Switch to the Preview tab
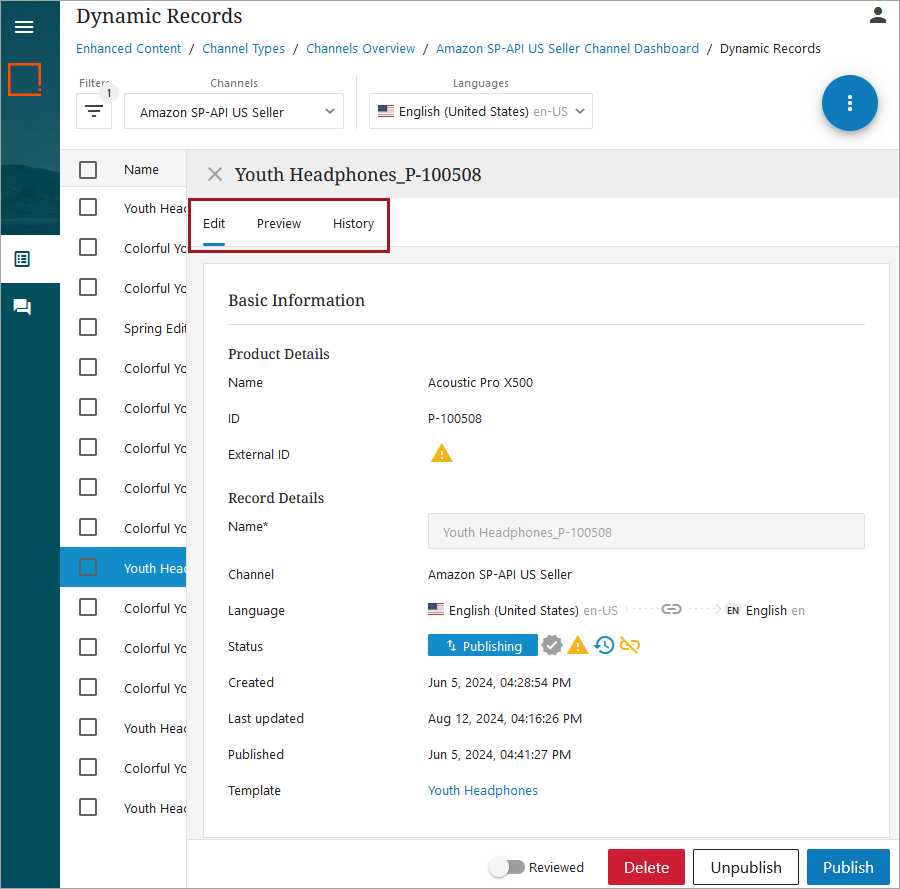The height and width of the screenshot is (889, 900). [x=278, y=224]
